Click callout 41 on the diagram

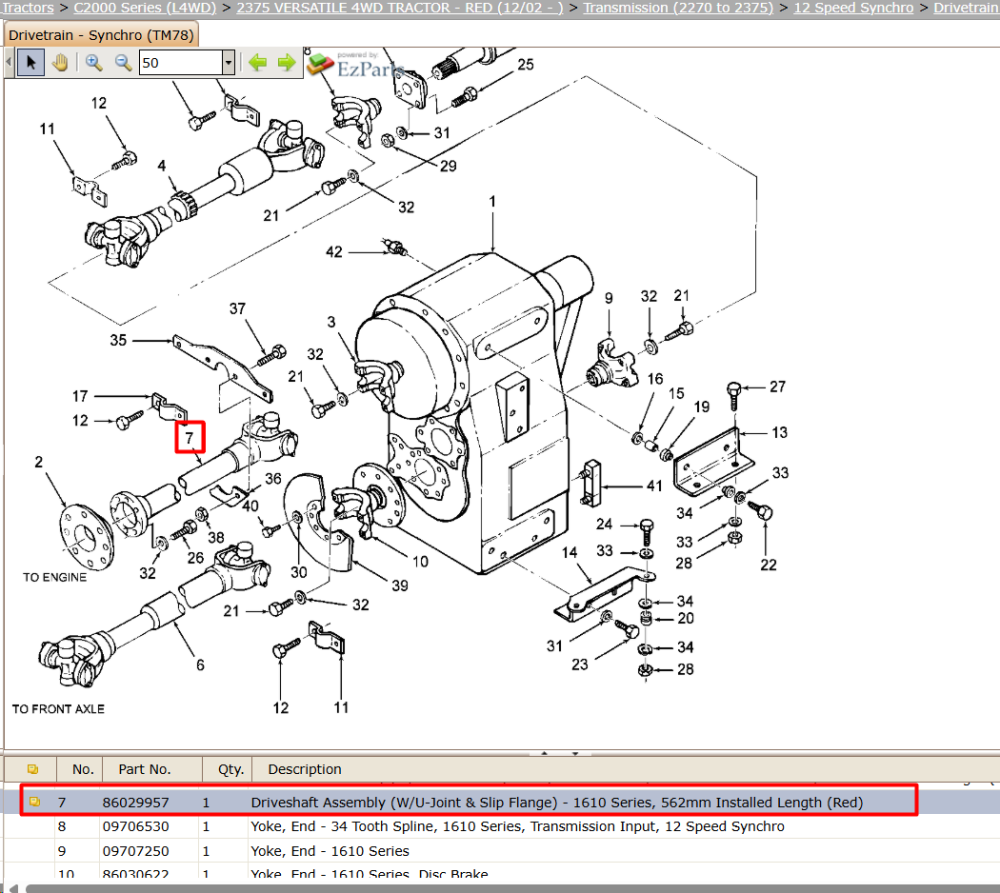click(654, 486)
